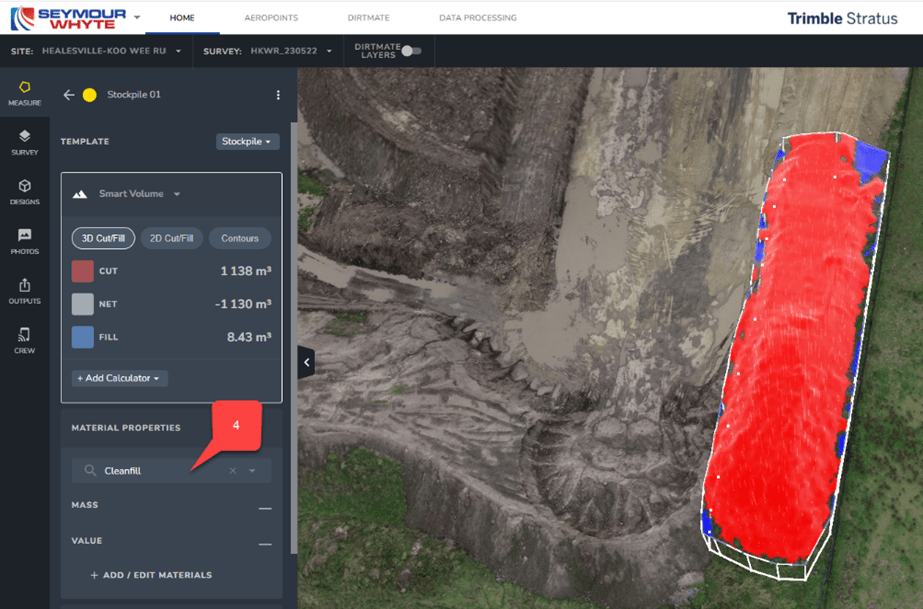Click the red Cut color swatch
This screenshot has height=609, width=923.
tap(83, 271)
